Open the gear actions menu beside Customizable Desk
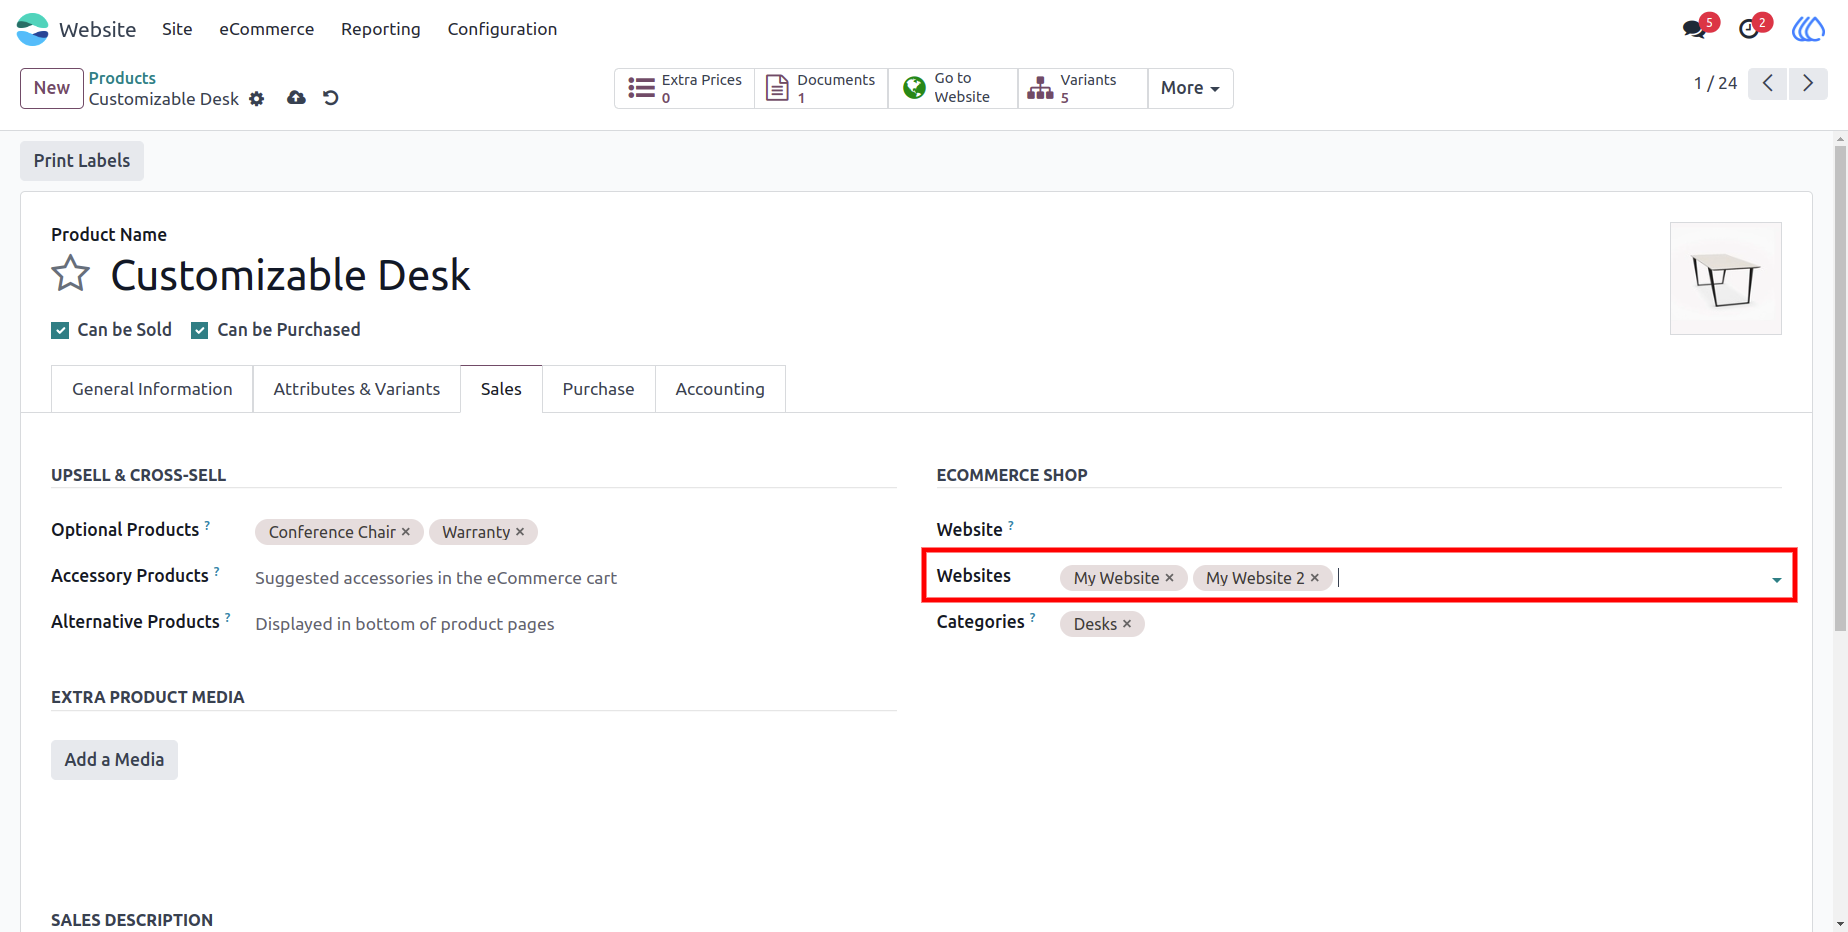The height and width of the screenshot is (932, 1848). (x=257, y=99)
